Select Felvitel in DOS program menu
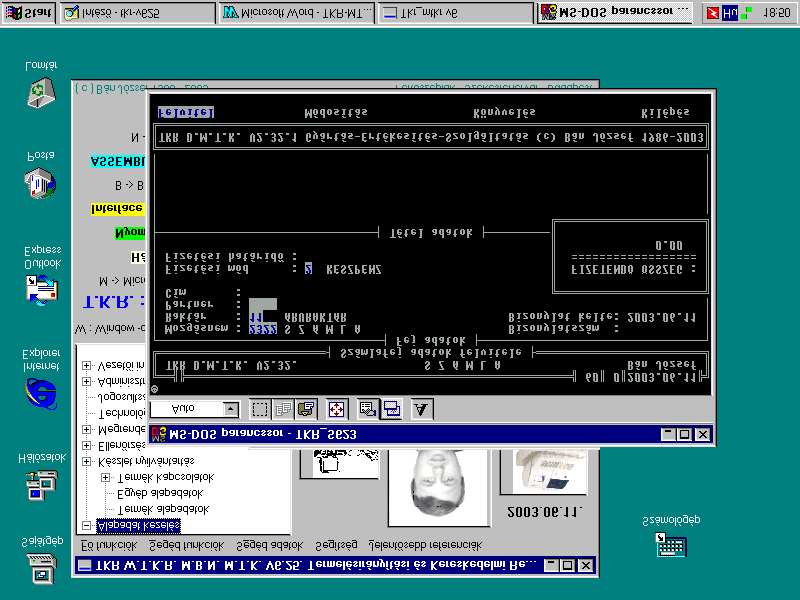The image size is (800, 600). pos(186,112)
